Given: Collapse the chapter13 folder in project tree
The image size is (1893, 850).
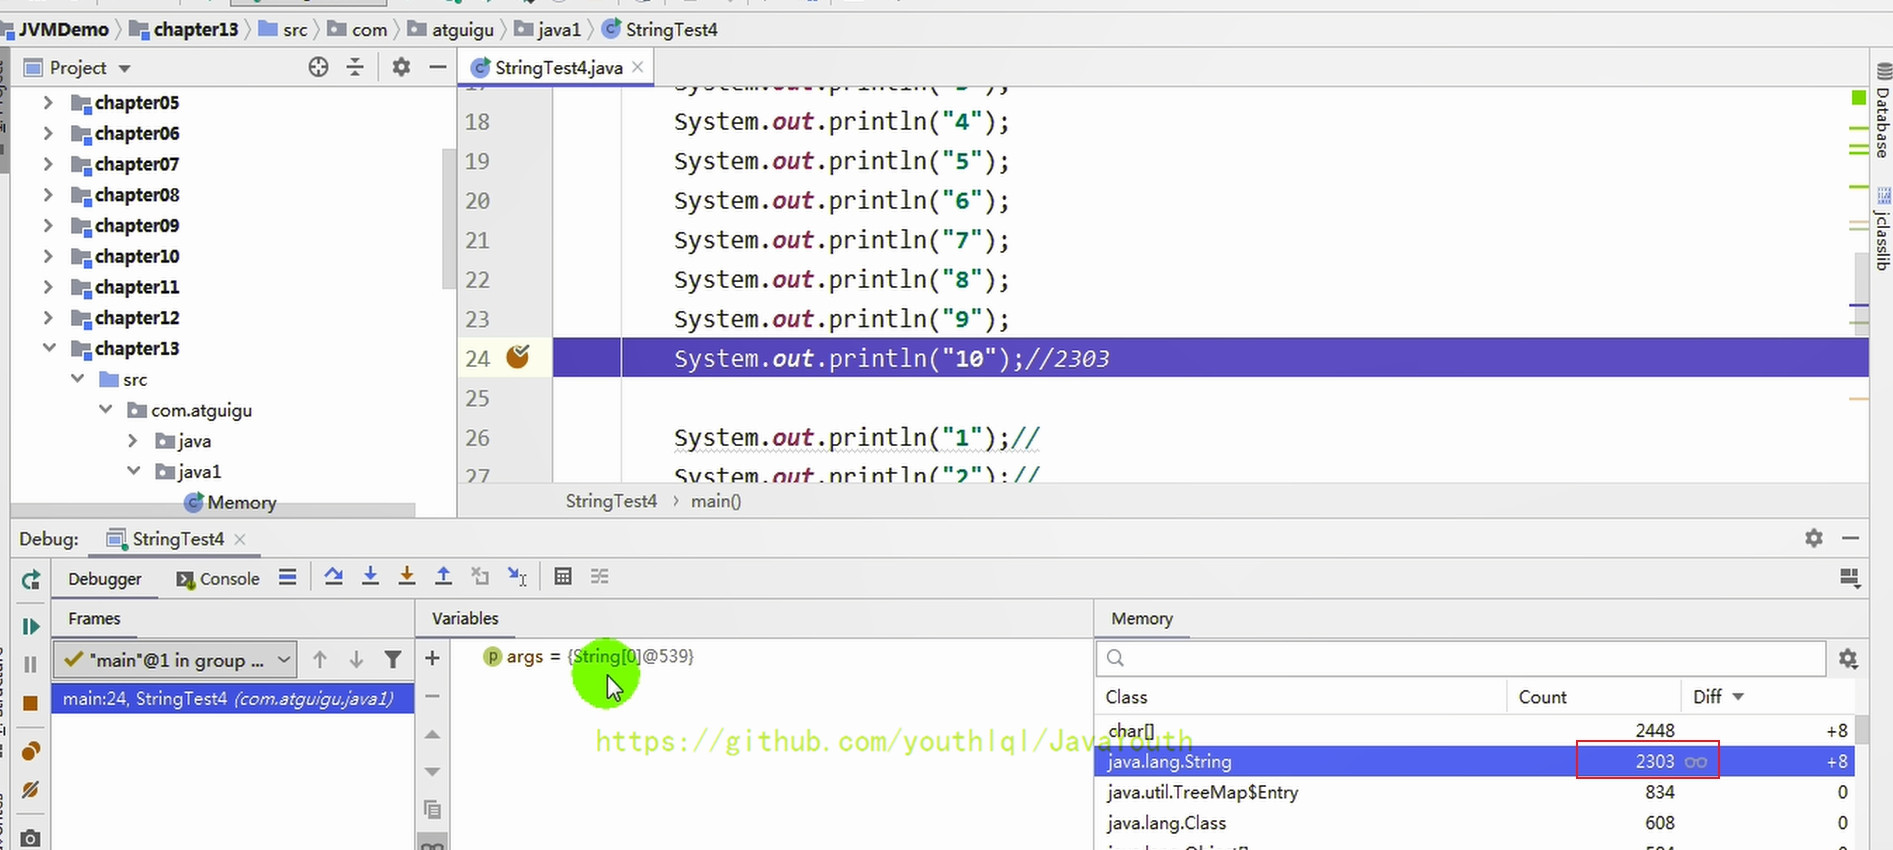Looking at the screenshot, I should click(x=49, y=348).
